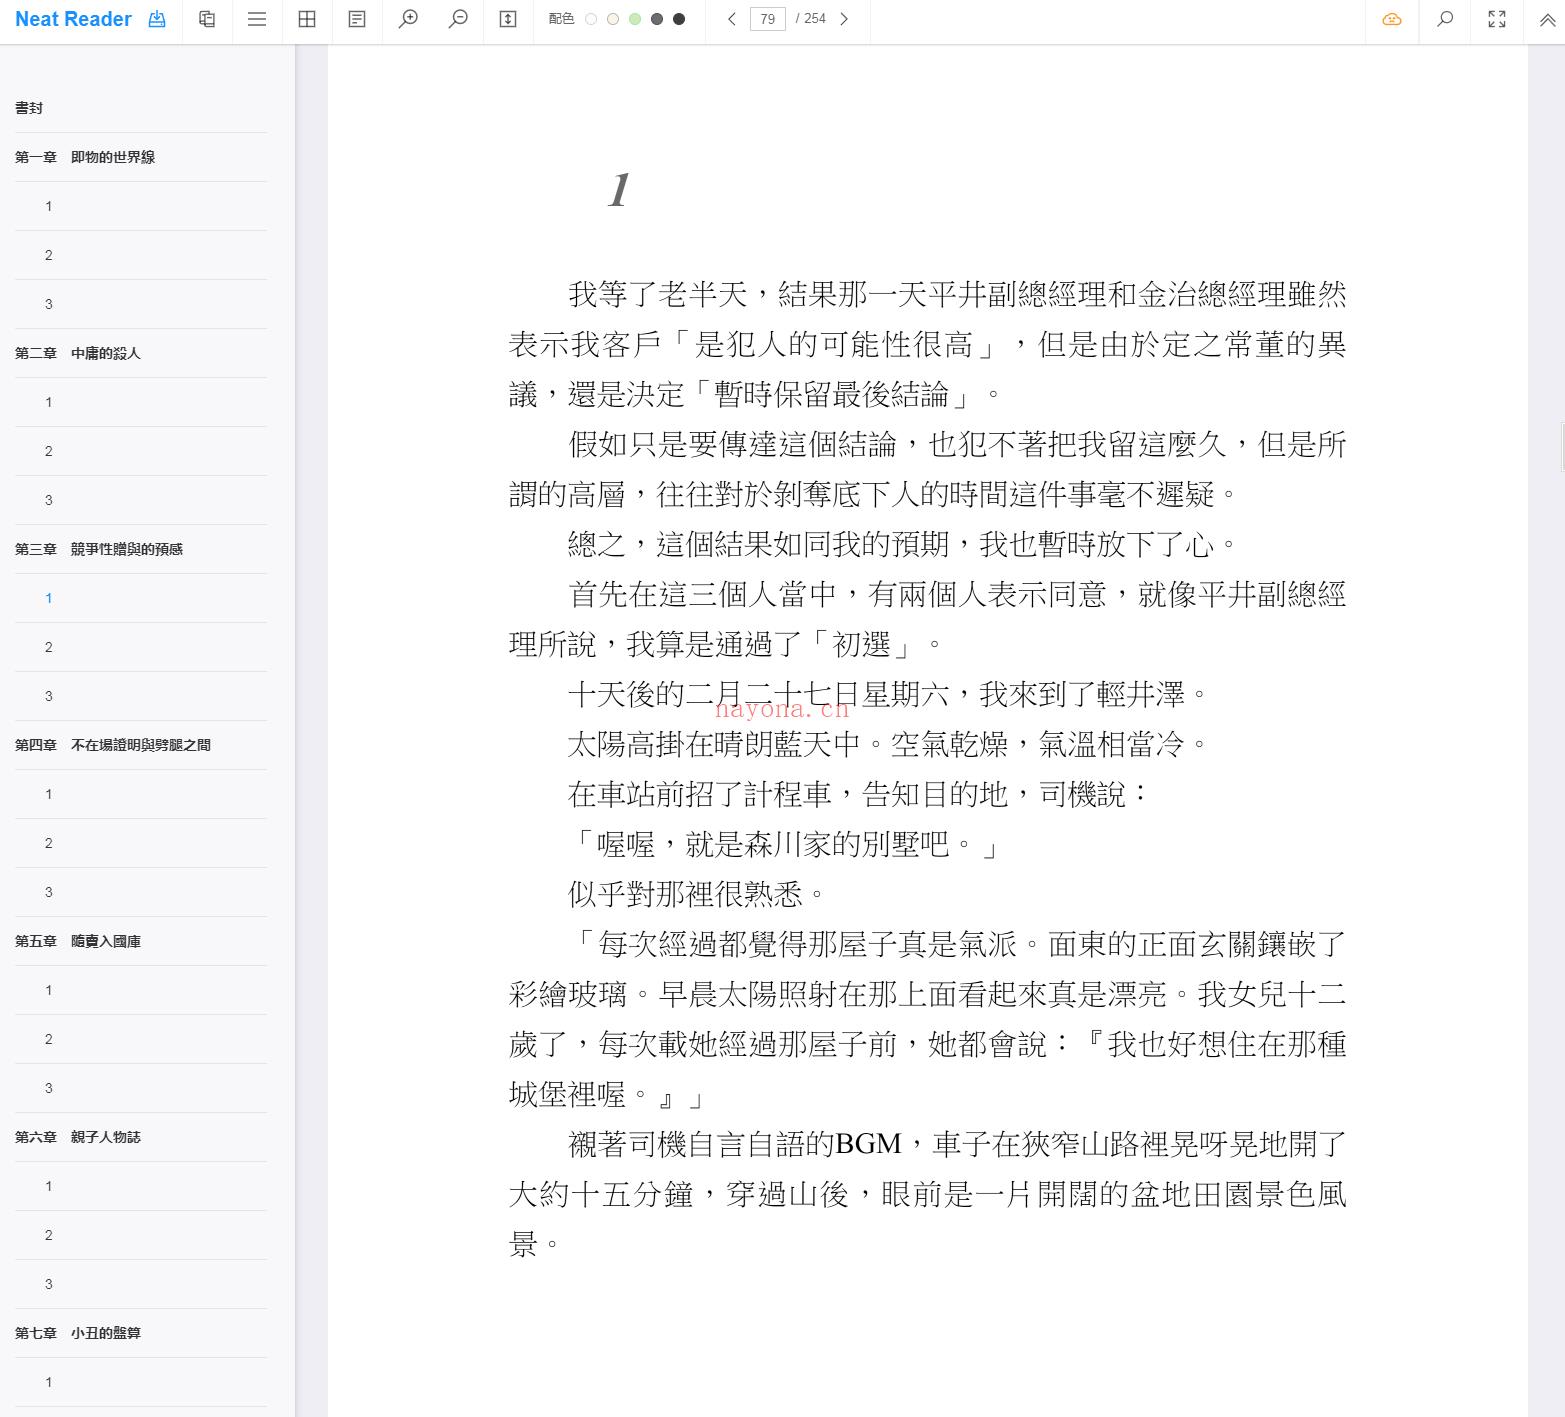Click the line 「喔喔，就是森川家的別墅吧。」
Image resolution: width=1565 pixels, height=1417 pixels.
[783, 845]
